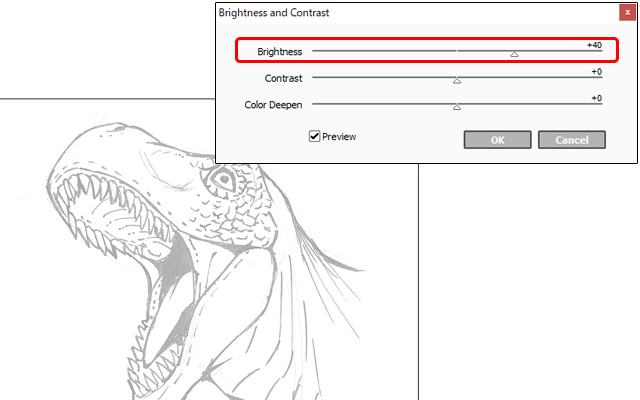Viewport: 640px width, 400px height.
Task: Click the Color Deepen label
Action: pos(274,104)
